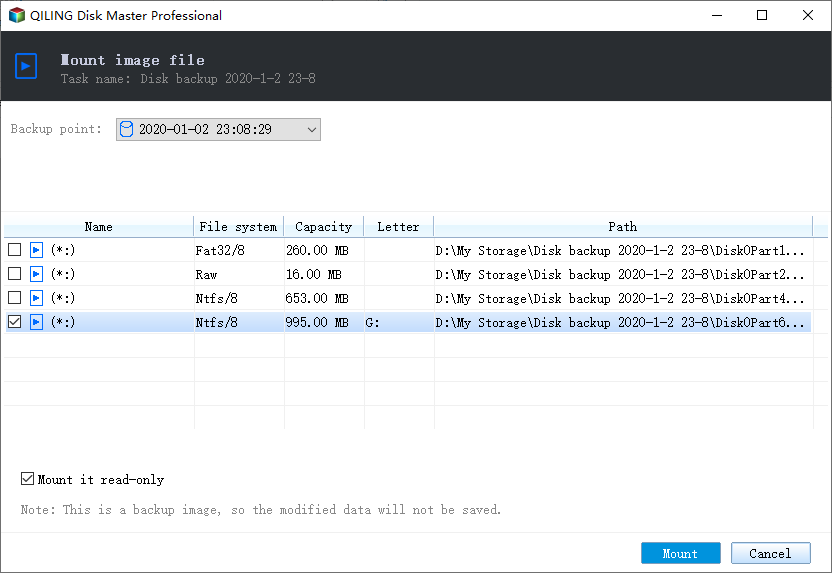
Task: Click the Mount button
Action: pos(680,553)
